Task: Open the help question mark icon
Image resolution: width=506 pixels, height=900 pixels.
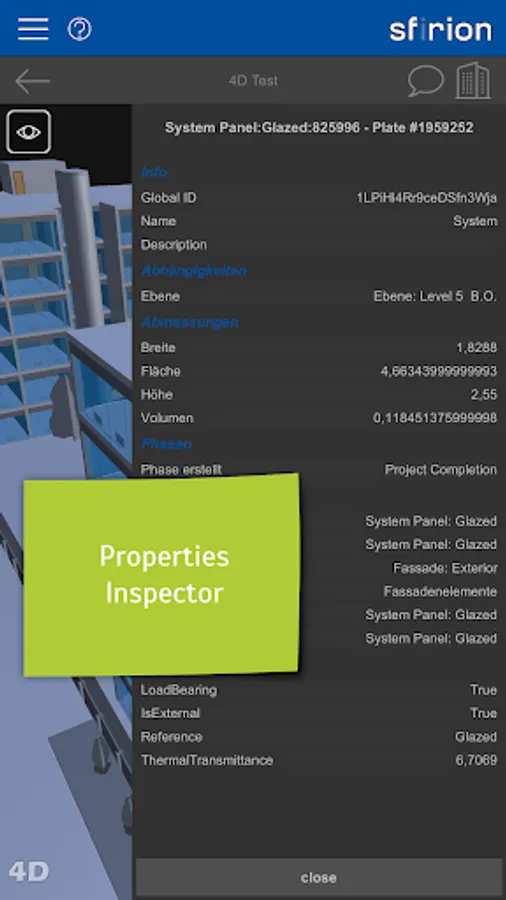Action: click(79, 28)
